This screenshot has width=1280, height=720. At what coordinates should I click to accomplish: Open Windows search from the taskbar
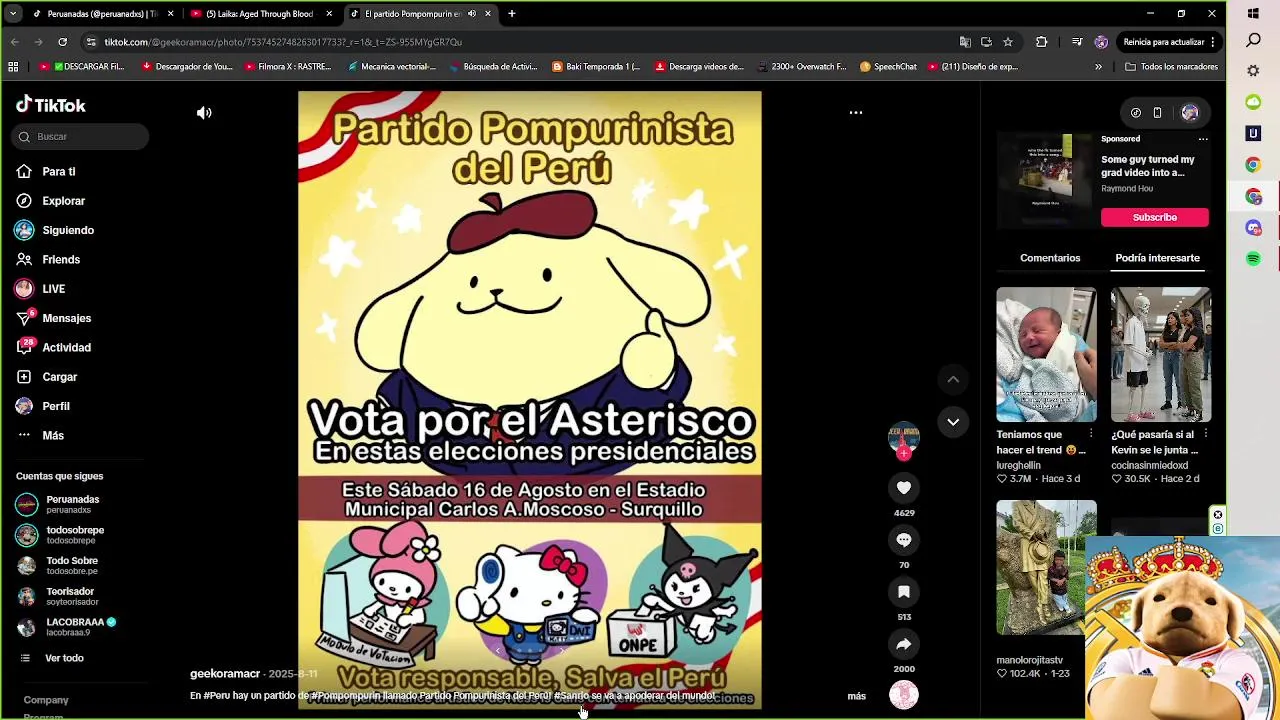pos(1253,41)
